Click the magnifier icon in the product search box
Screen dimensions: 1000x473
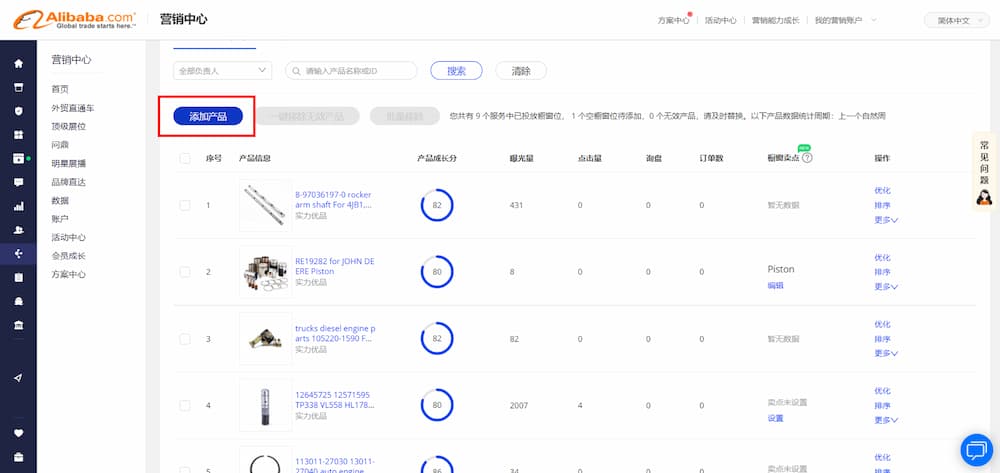[x=296, y=71]
